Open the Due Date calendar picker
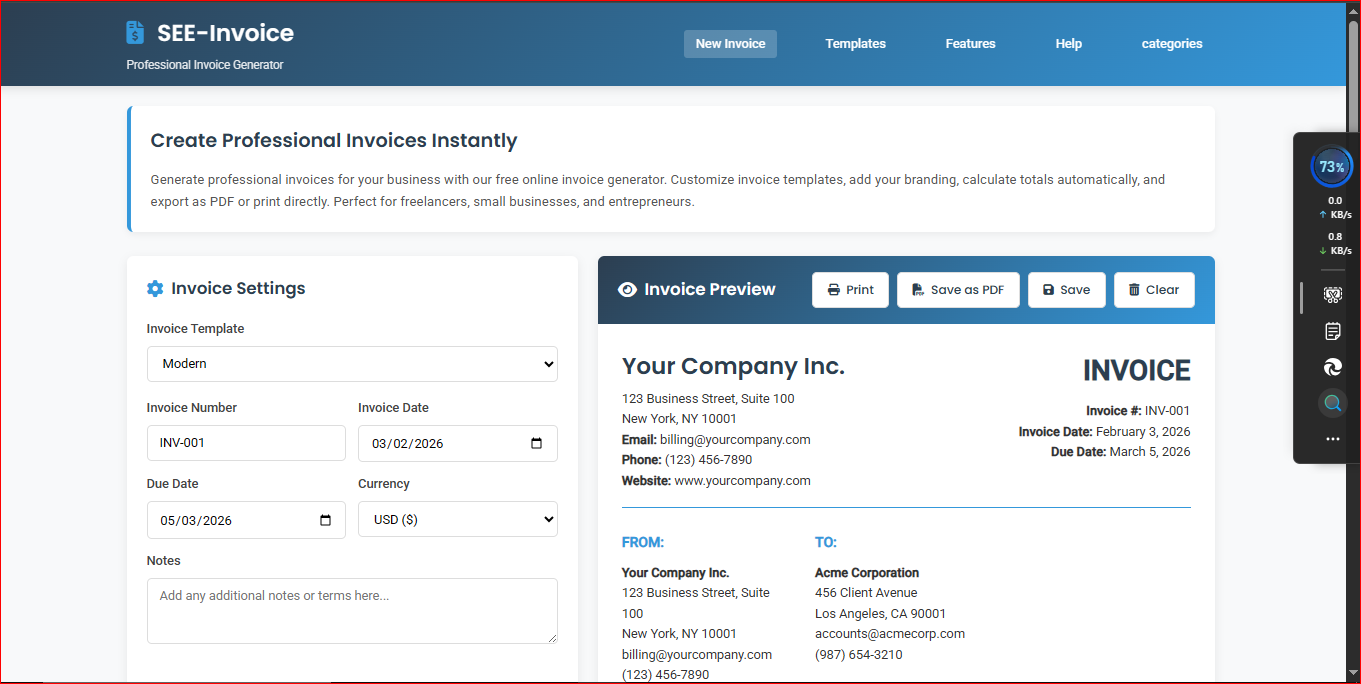The height and width of the screenshot is (684, 1361). tap(325, 520)
